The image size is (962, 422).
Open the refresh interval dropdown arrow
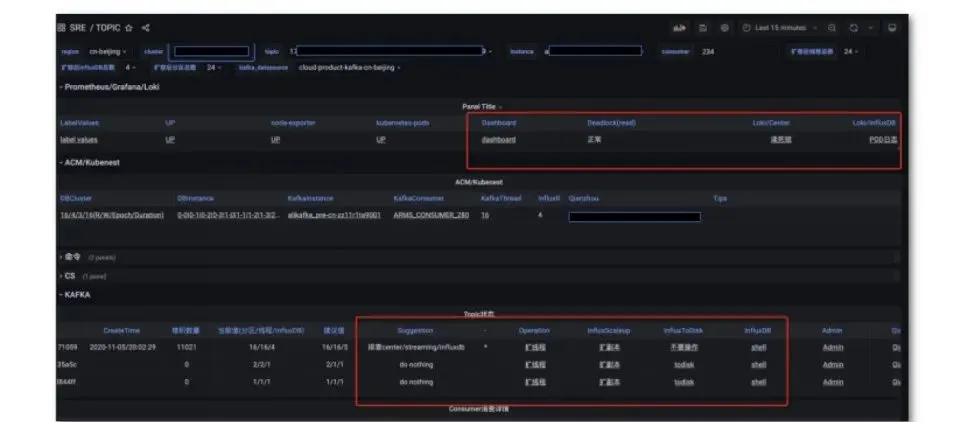tap(870, 28)
